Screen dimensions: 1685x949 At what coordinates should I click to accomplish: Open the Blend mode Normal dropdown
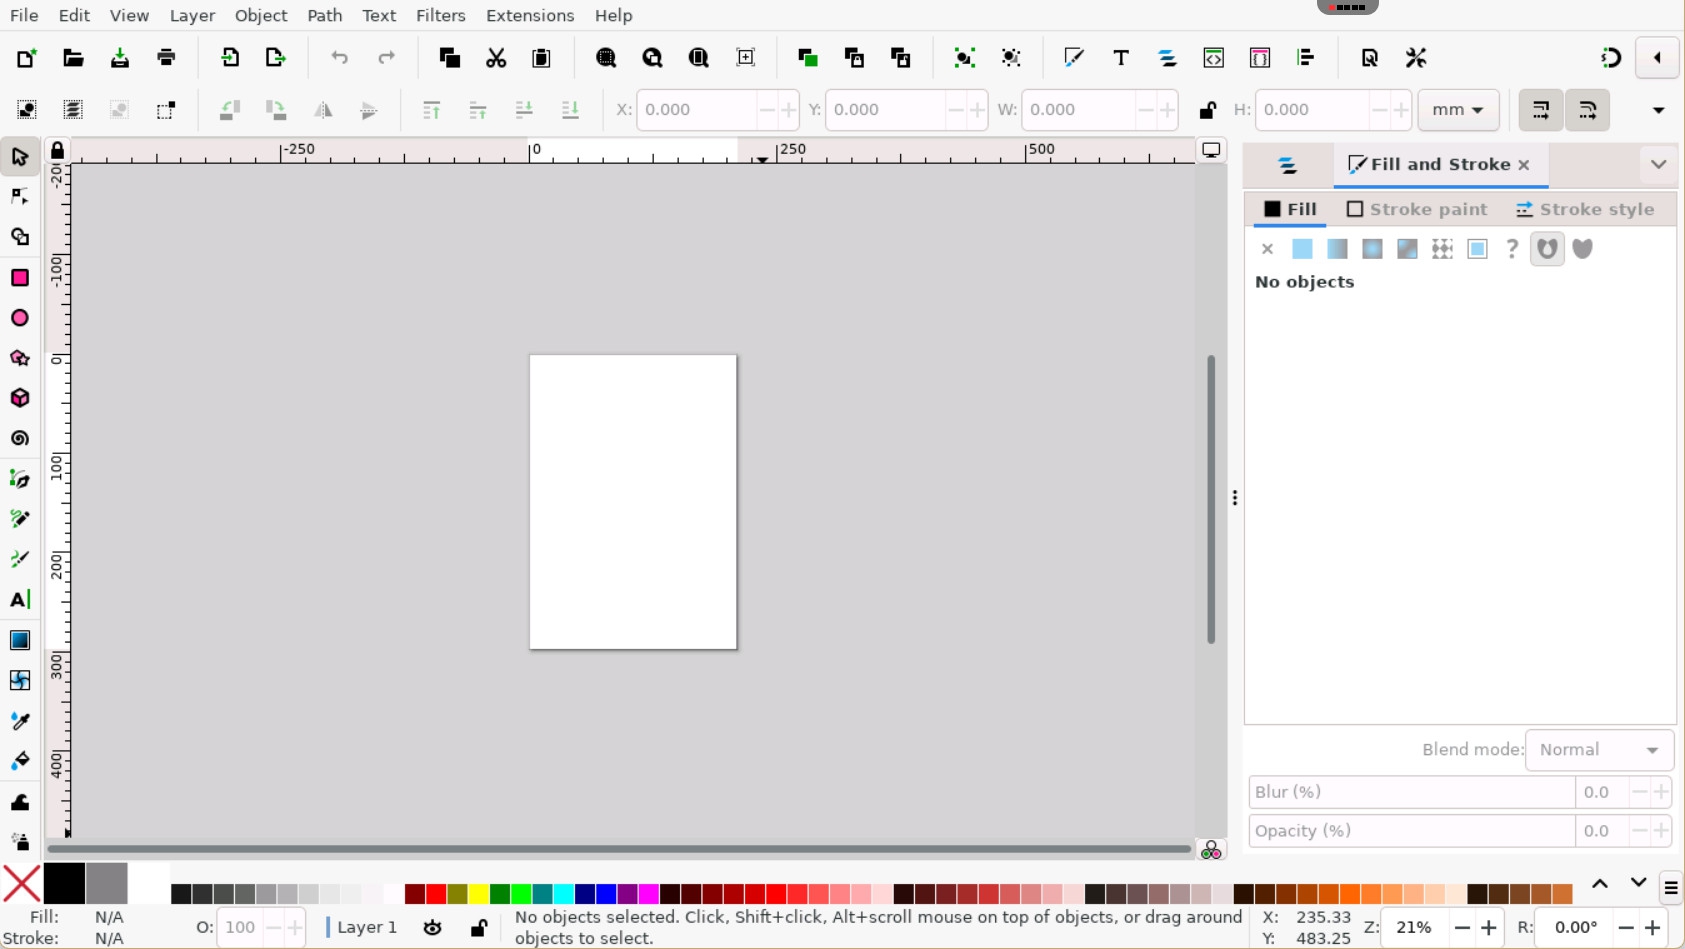pyautogui.click(x=1598, y=750)
